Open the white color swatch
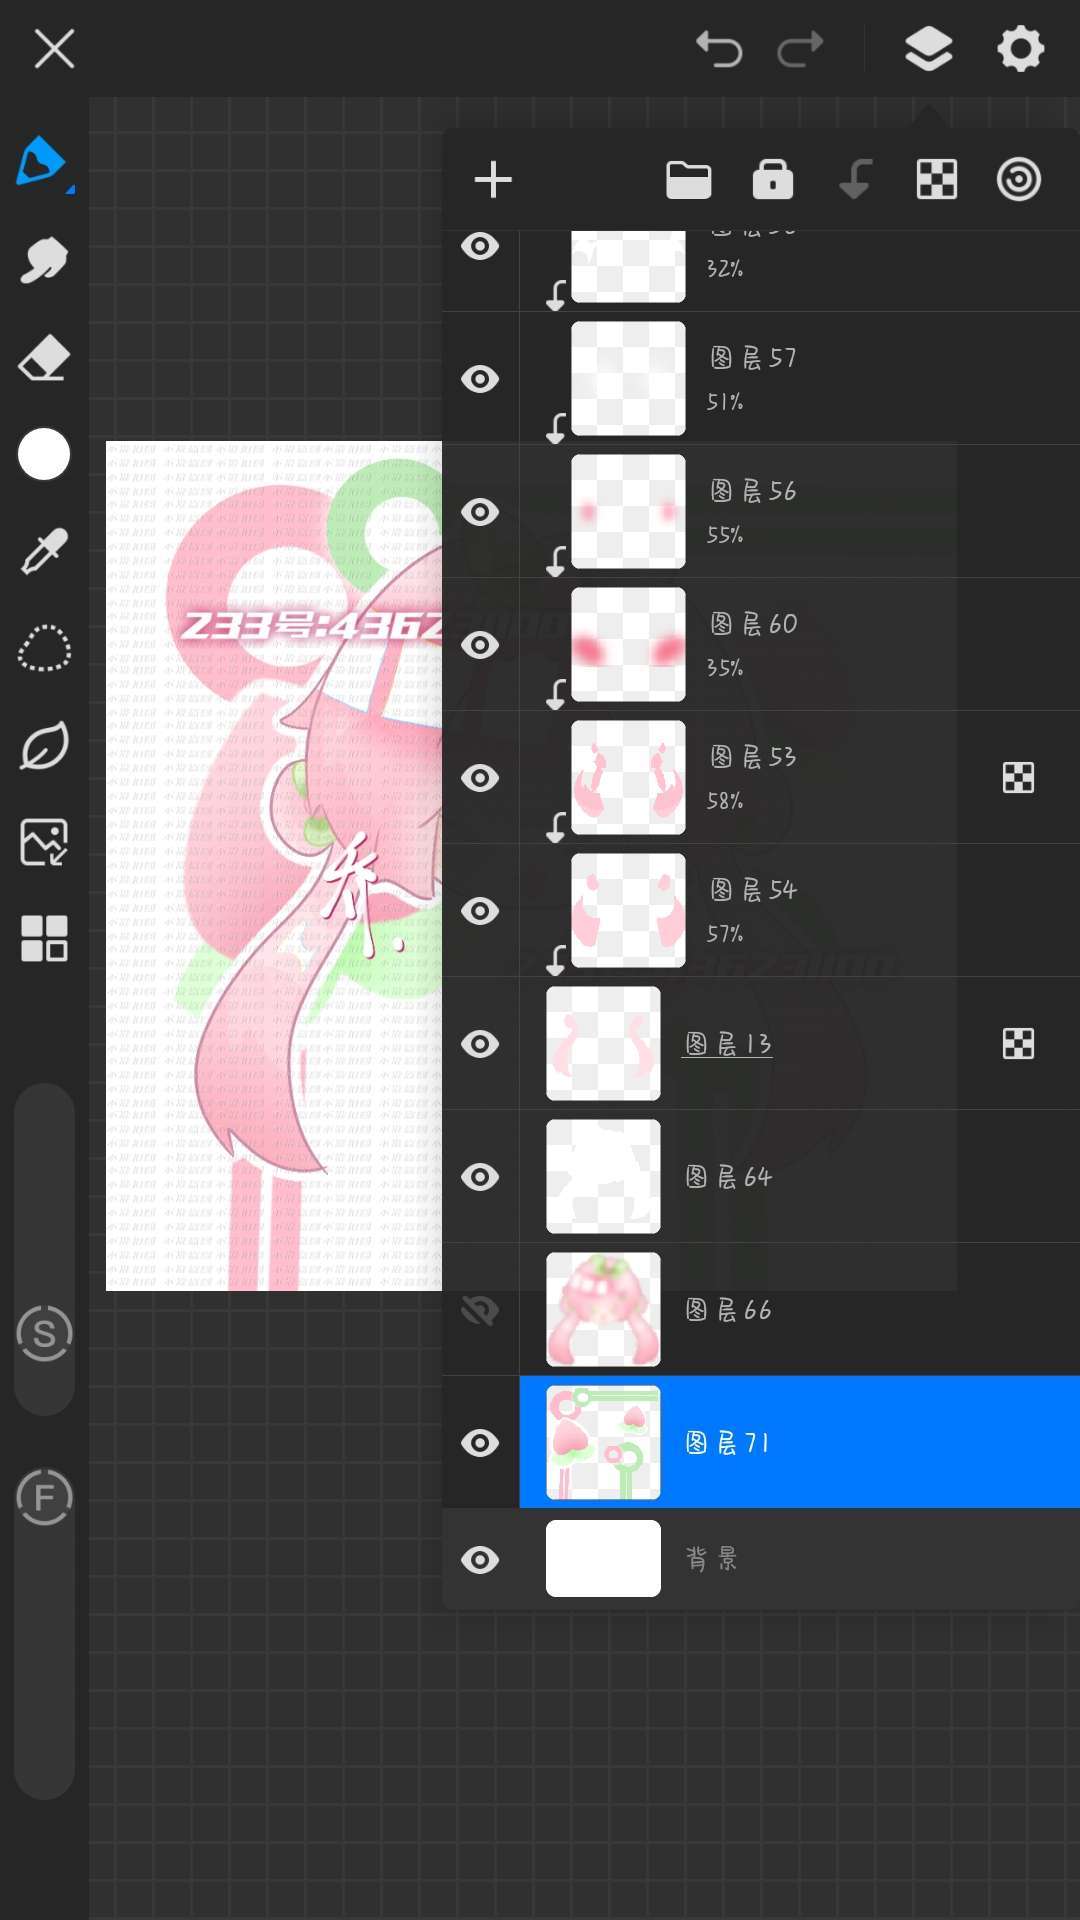The height and width of the screenshot is (1920, 1080). tap(44, 454)
